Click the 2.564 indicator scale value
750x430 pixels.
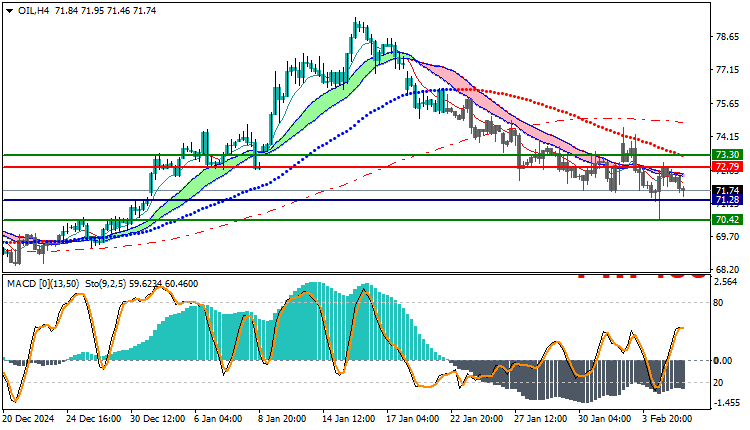click(x=726, y=282)
